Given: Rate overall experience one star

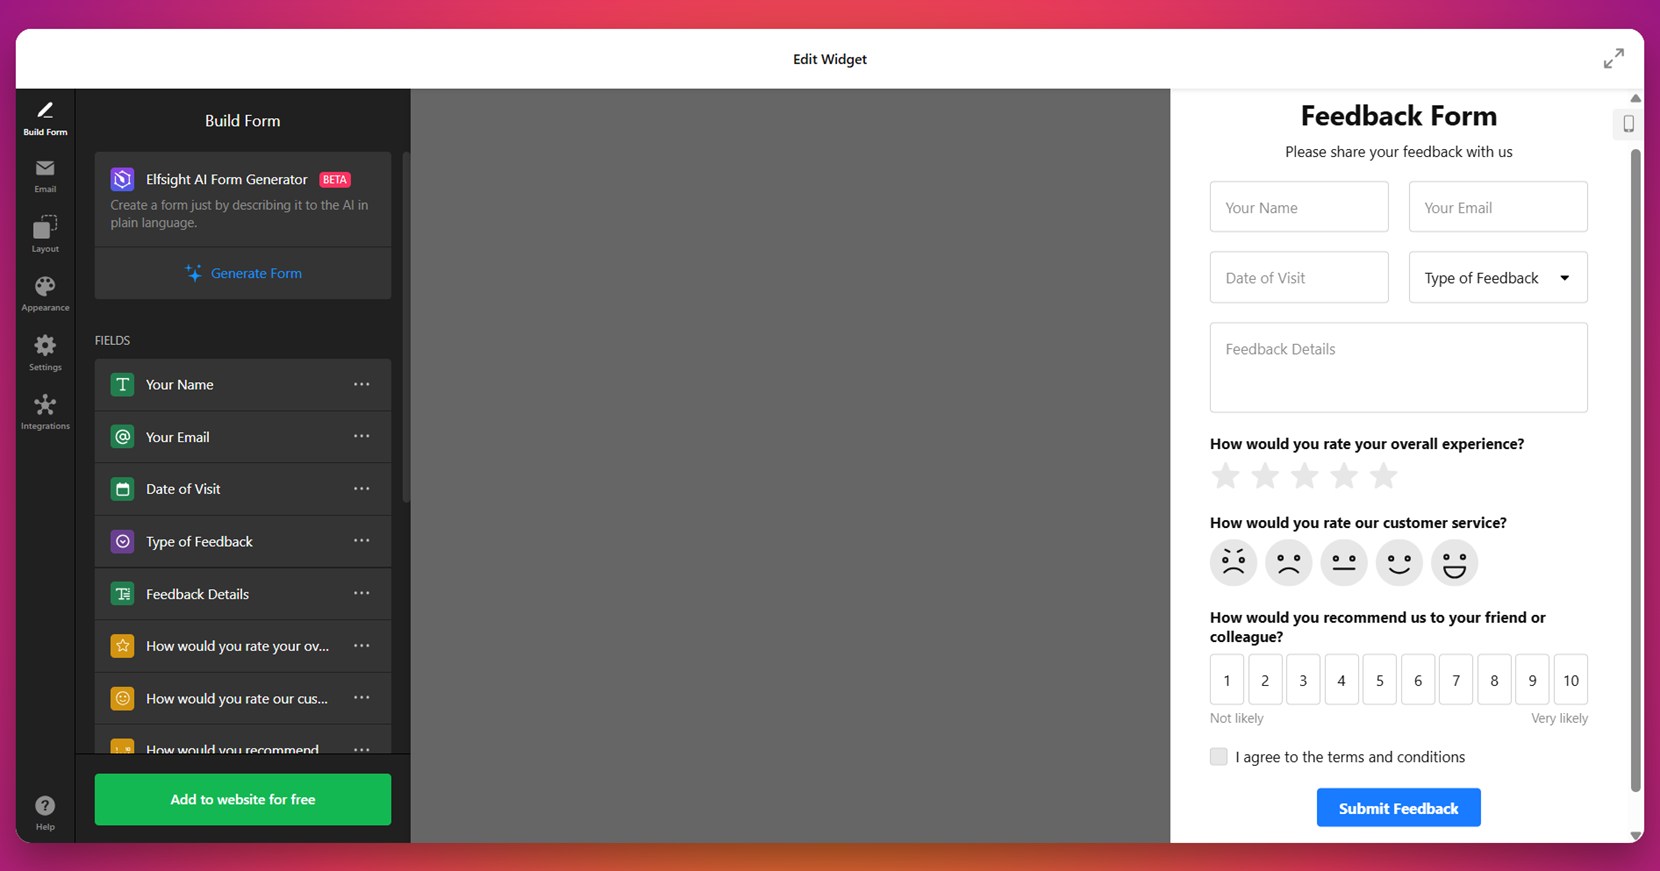Looking at the screenshot, I should (1225, 476).
